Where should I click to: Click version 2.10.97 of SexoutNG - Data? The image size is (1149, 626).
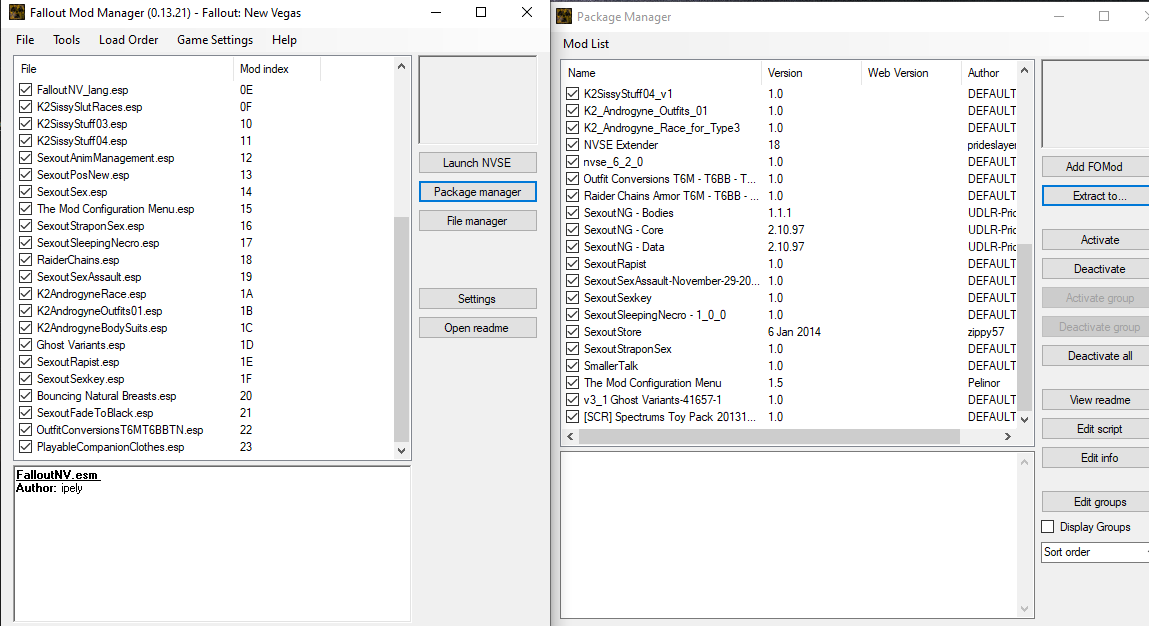[x=786, y=246]
